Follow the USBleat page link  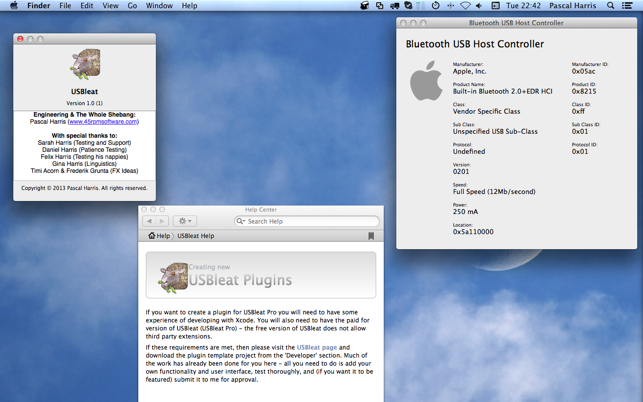click(x=317, y=347)
